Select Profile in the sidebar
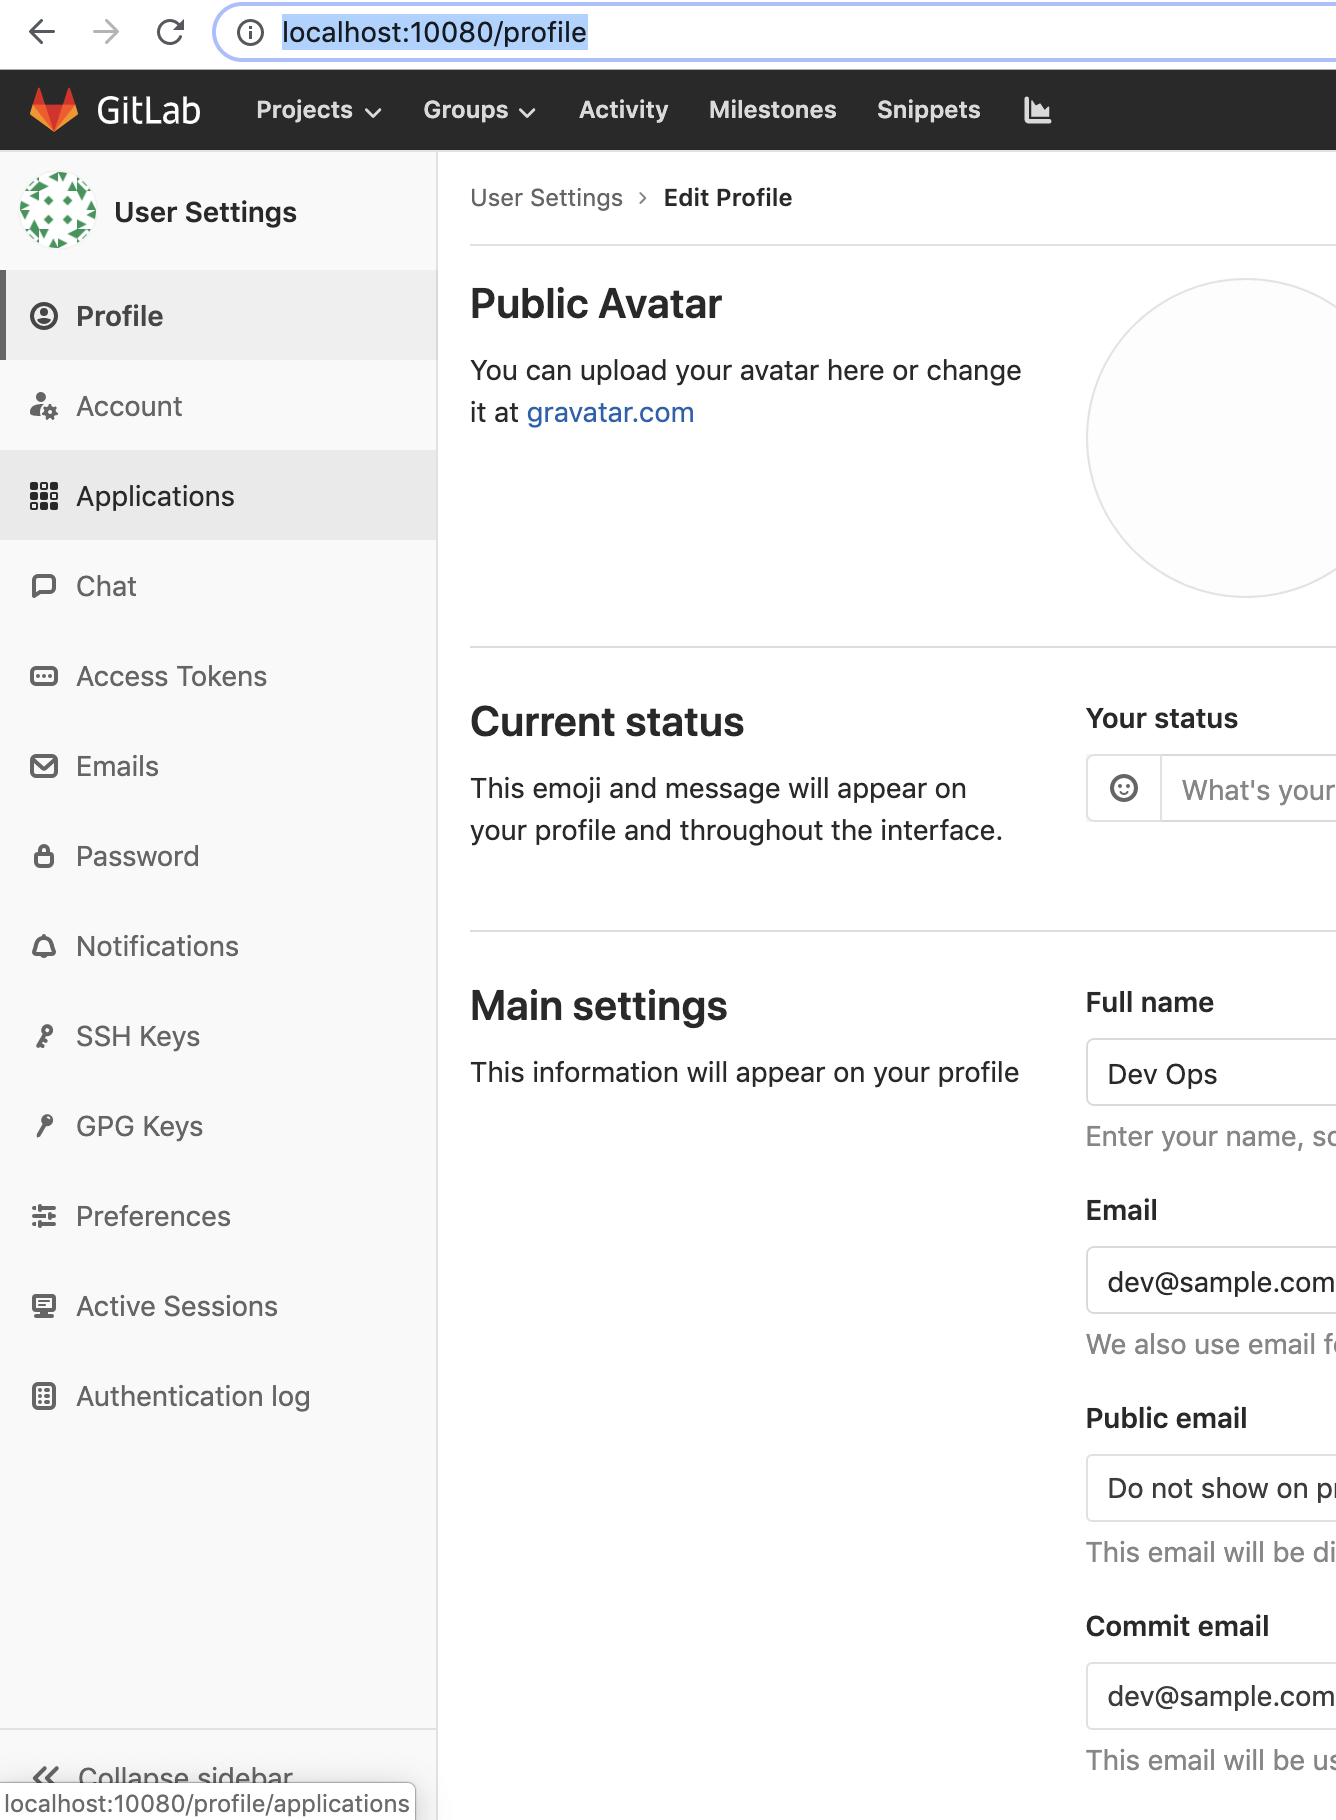Image resolution: width=1336 pixels, height=1820 pixels. coord(218,315)
